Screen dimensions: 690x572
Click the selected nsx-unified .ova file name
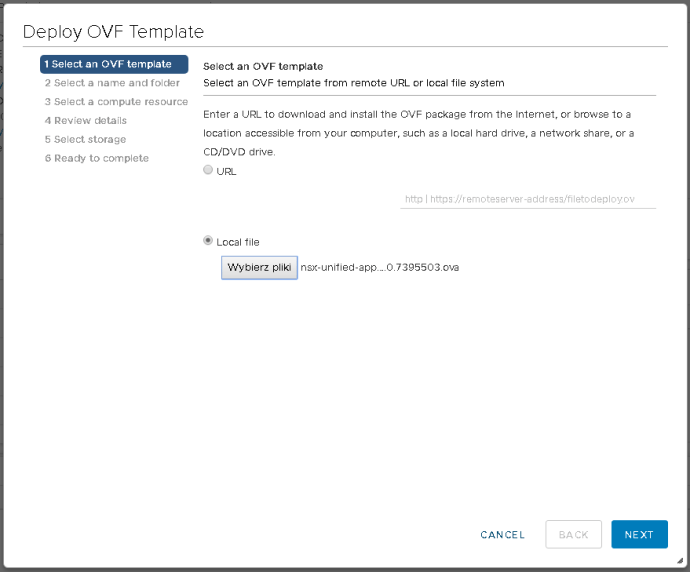click(379, 268)
